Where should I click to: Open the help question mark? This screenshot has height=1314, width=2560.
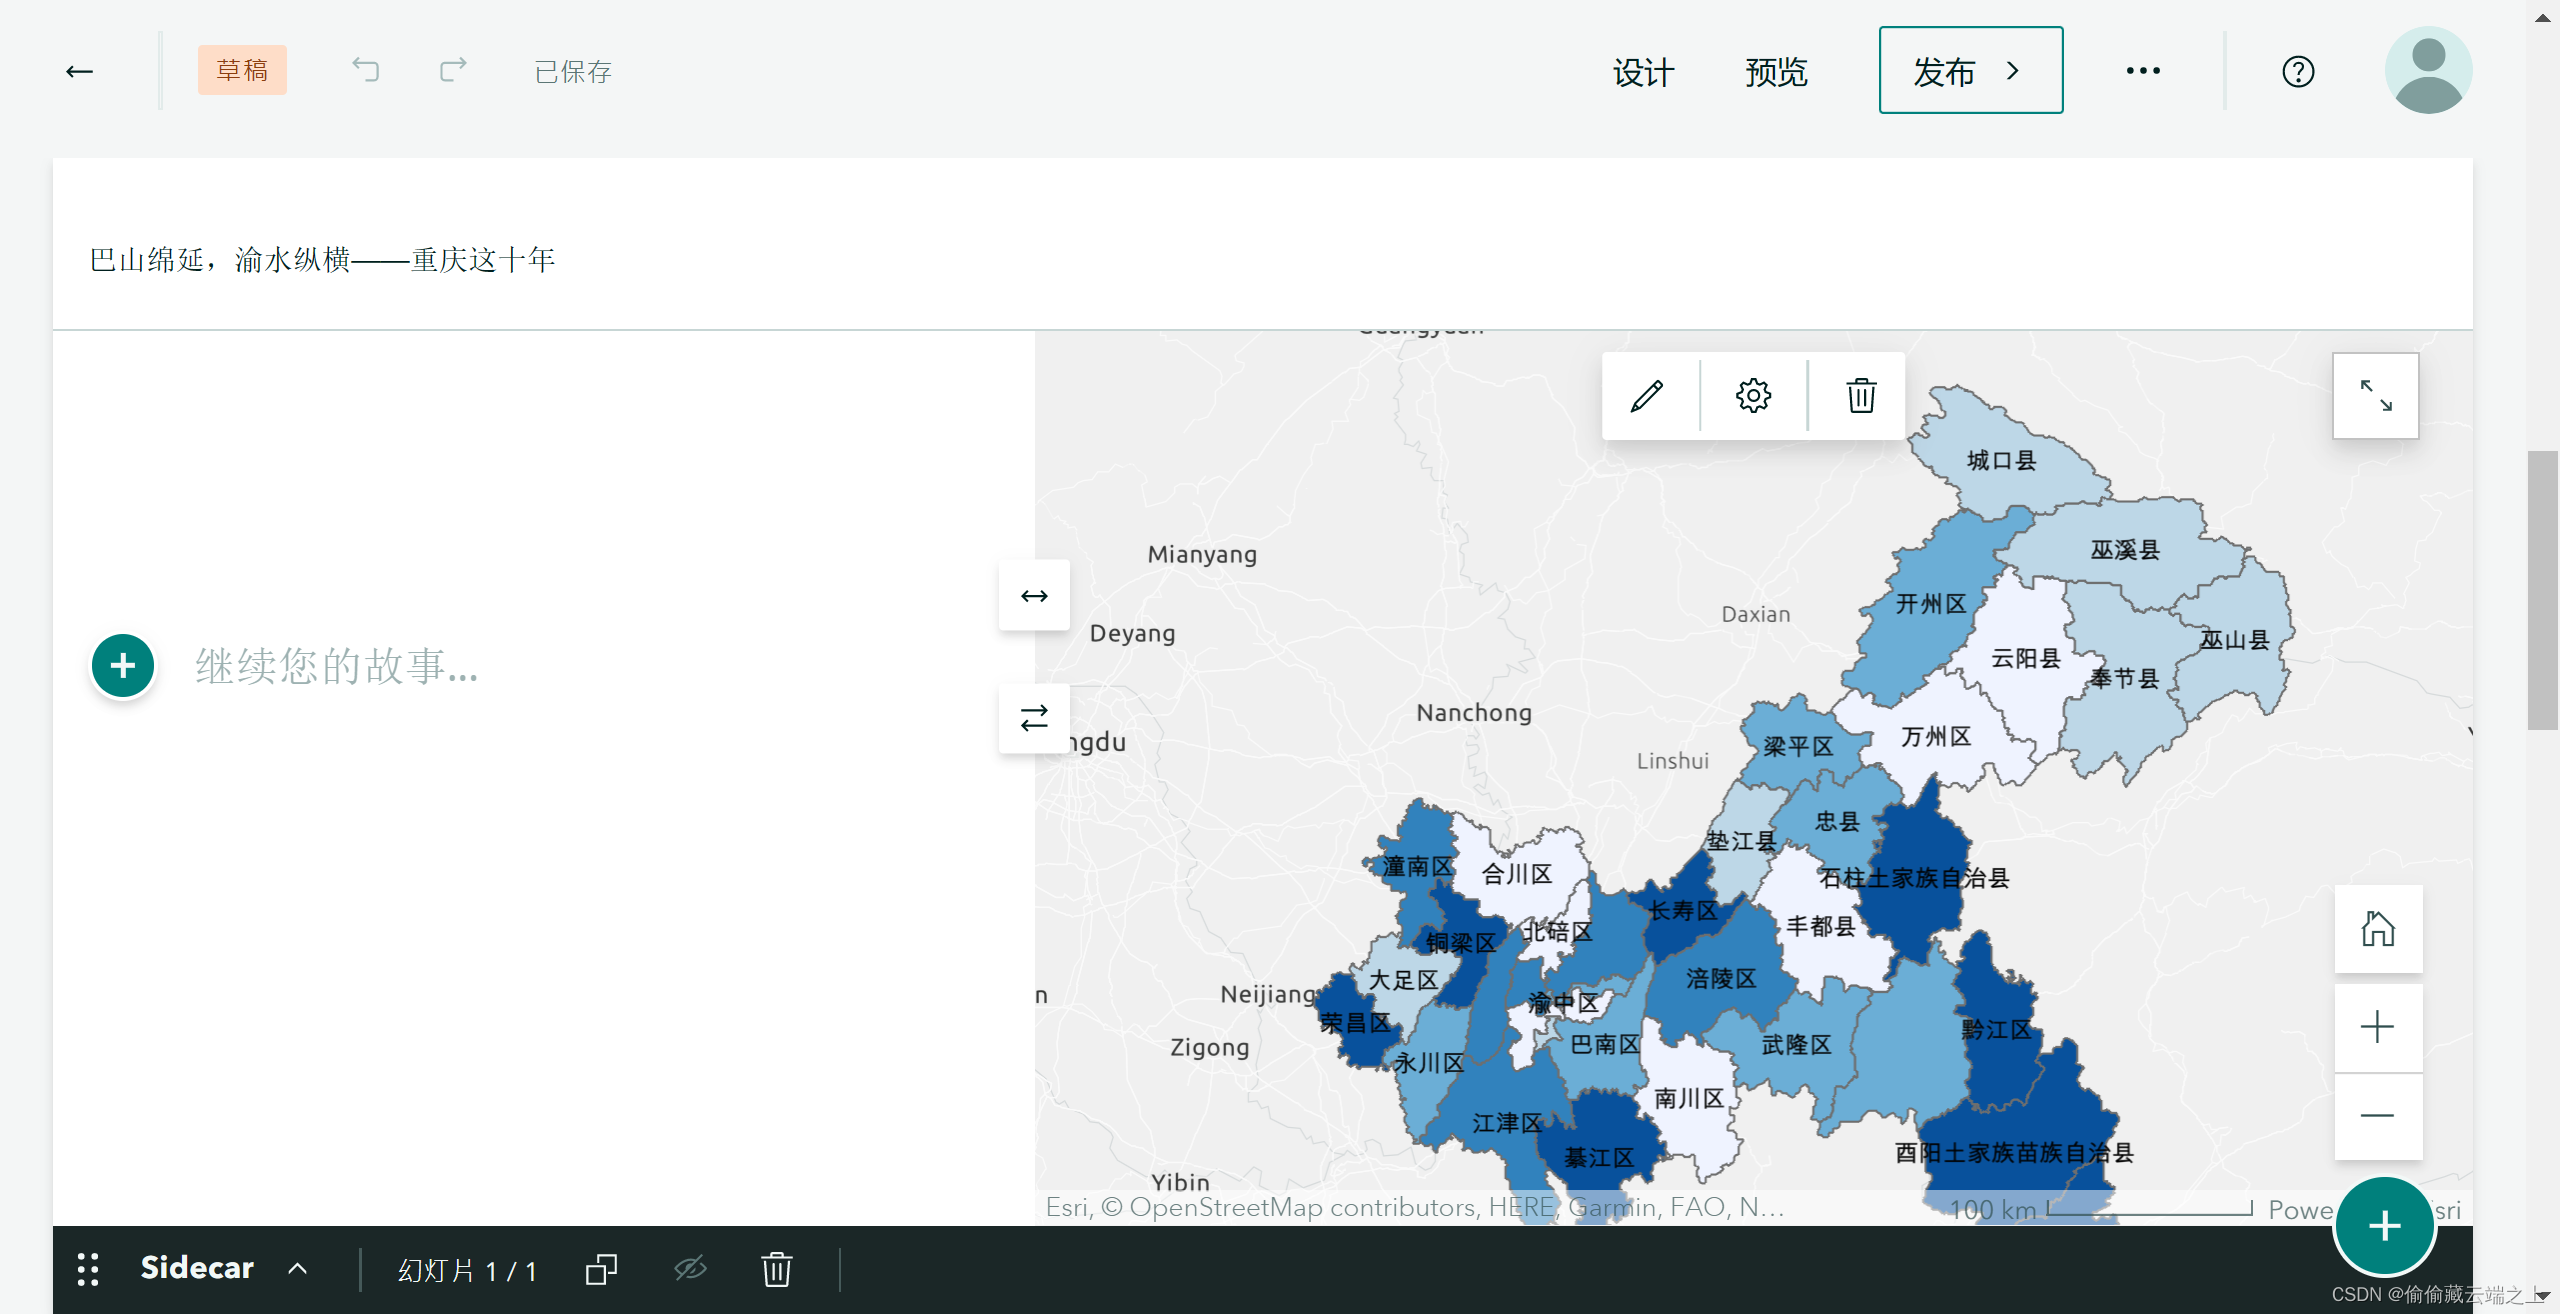[2297, 70]
